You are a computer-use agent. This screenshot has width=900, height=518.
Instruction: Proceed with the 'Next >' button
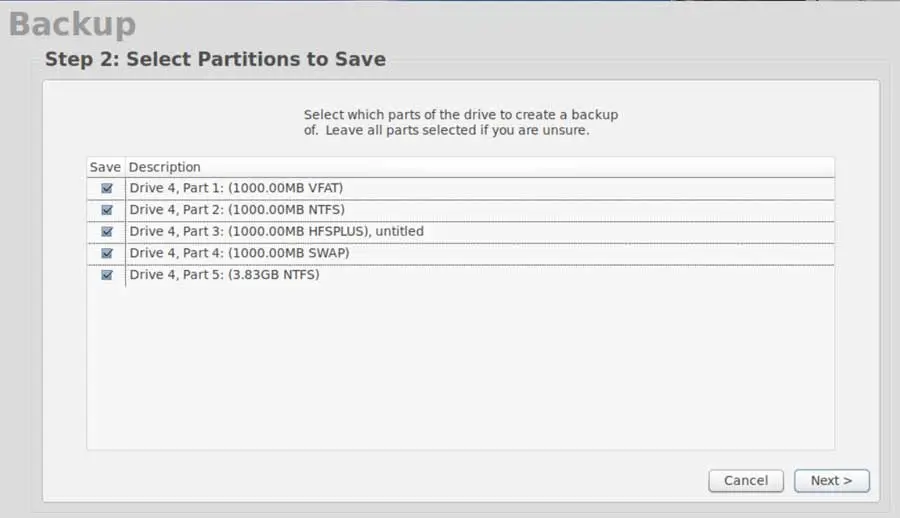(x=831, y=481)
